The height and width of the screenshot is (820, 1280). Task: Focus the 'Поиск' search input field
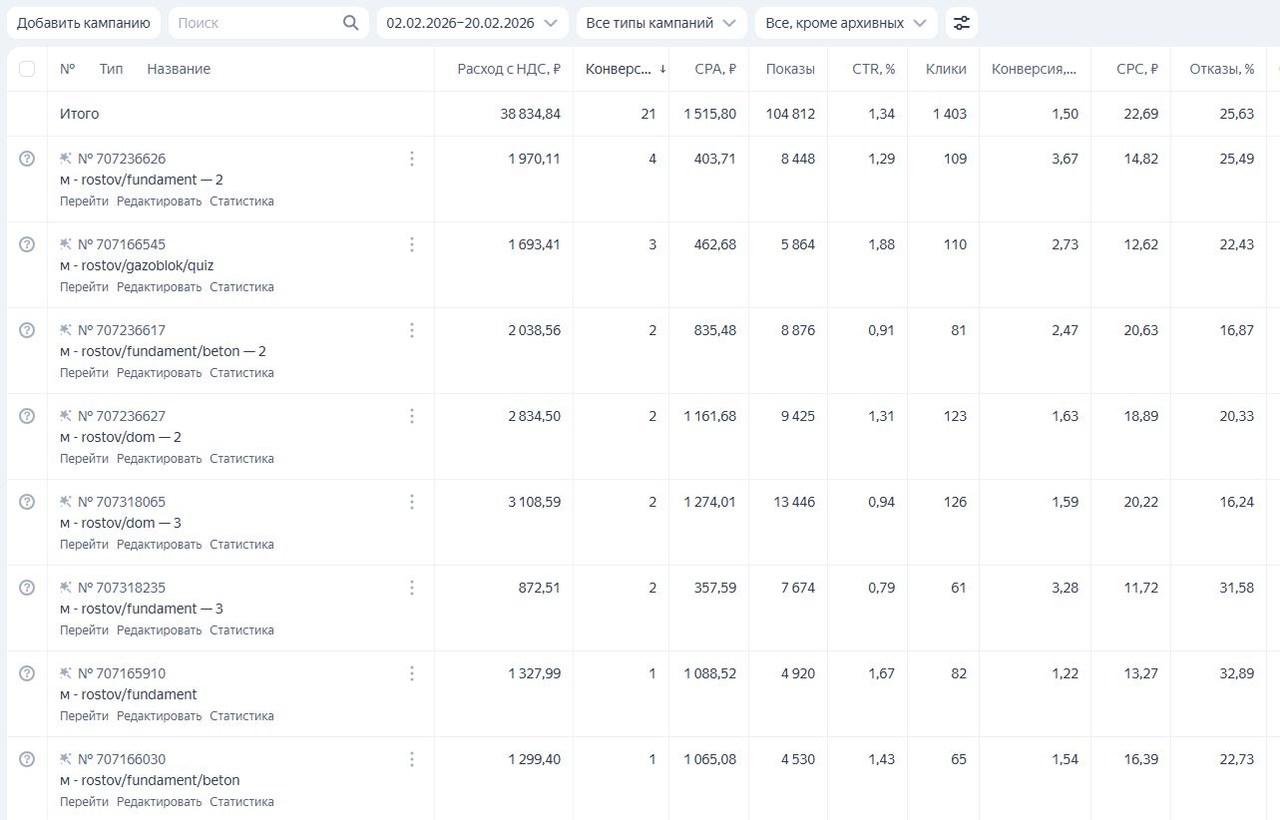point(255,23)
